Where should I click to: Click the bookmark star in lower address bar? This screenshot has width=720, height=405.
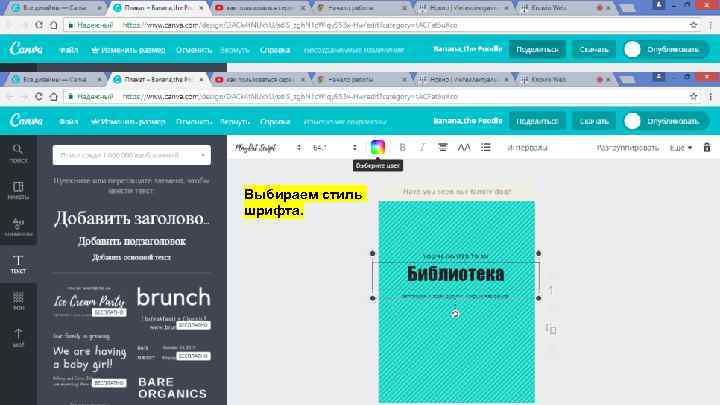(693, 96)
